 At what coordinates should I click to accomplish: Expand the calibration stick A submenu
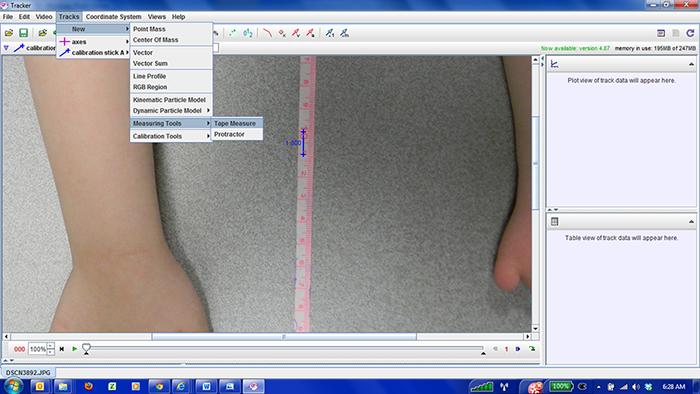click(x=93, y=53)
